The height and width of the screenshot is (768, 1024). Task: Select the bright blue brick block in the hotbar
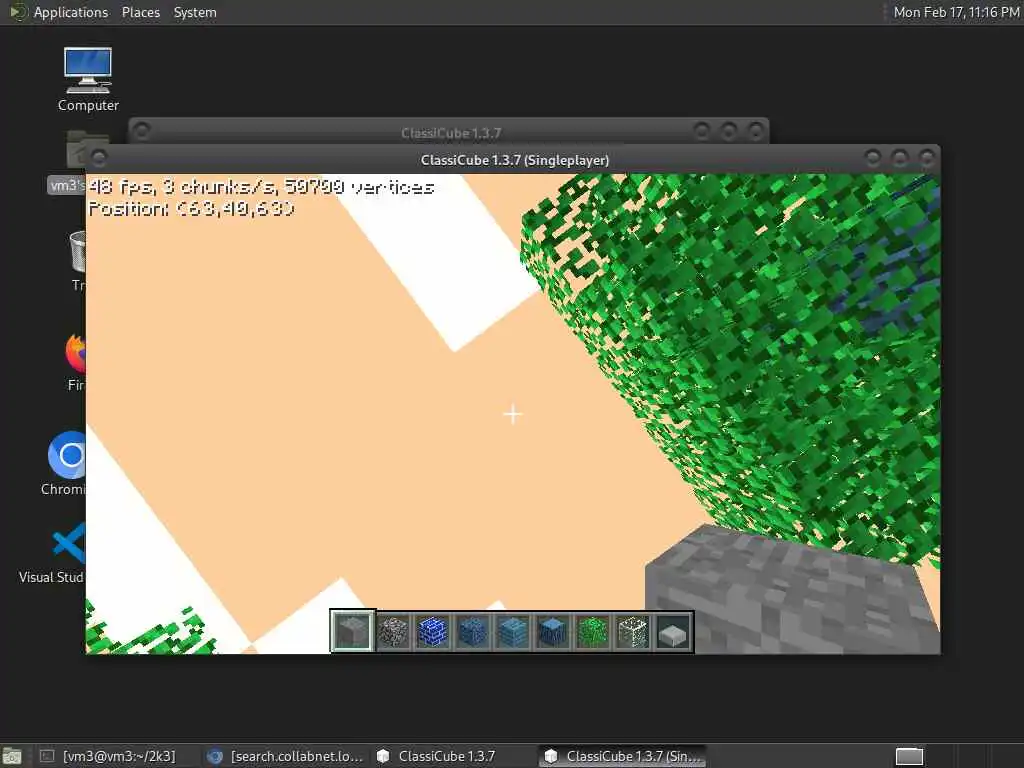coord(432,632)
